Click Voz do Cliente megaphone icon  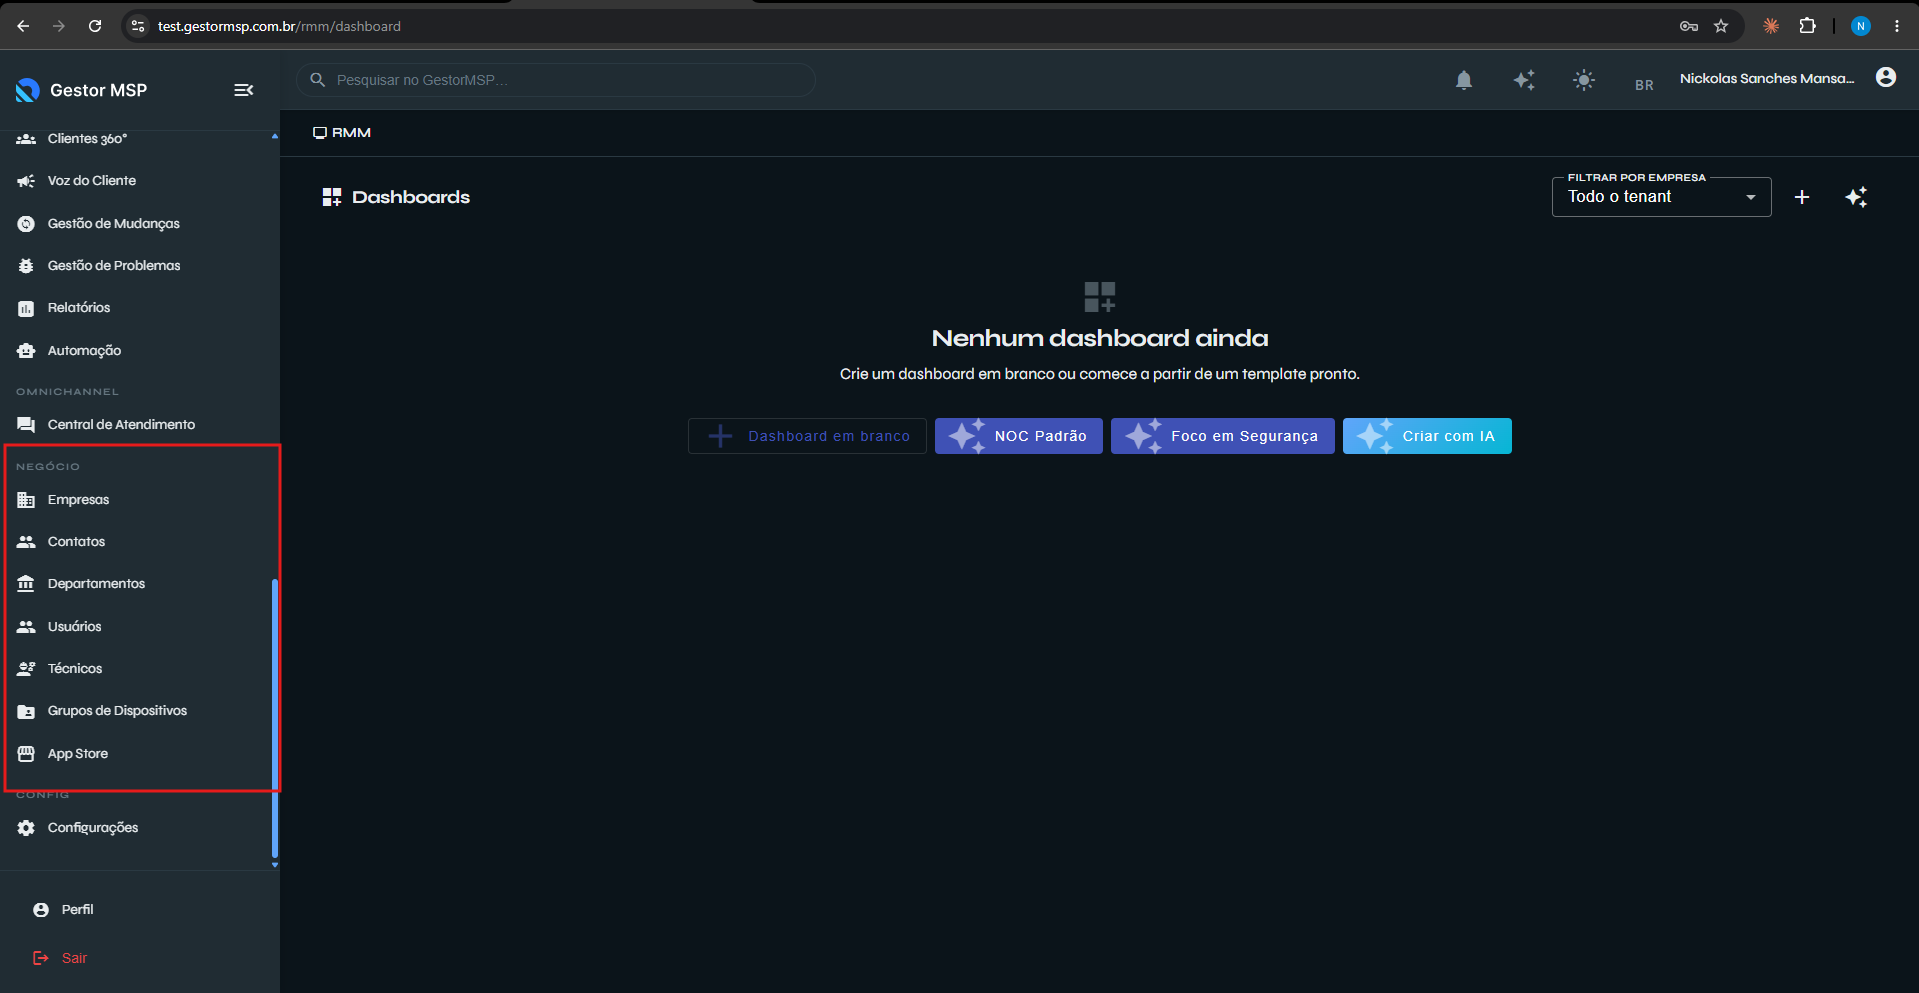pyautogui.click(x=26, y=181)
